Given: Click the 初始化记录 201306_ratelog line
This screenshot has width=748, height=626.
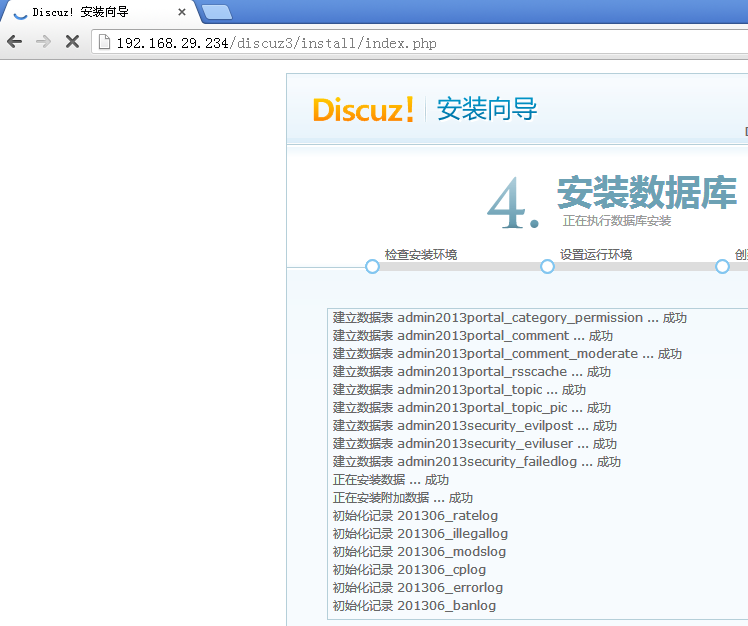Looking at the screenshot, I should point(416,516).
